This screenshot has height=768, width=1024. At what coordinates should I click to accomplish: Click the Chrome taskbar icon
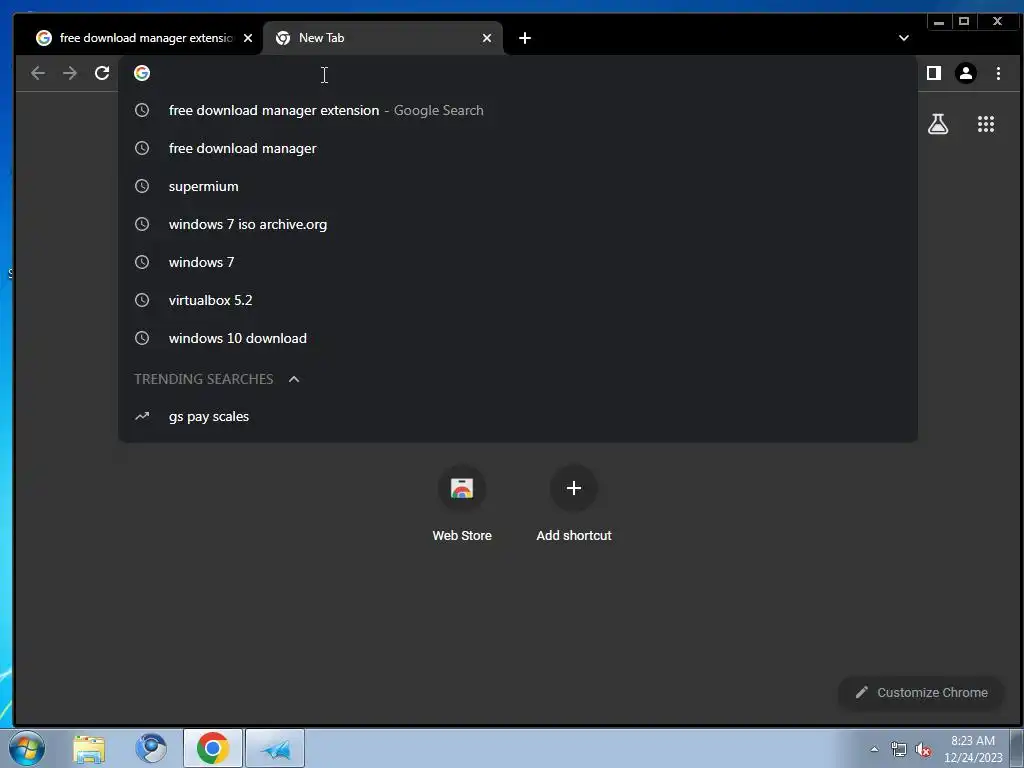point(212,748)
